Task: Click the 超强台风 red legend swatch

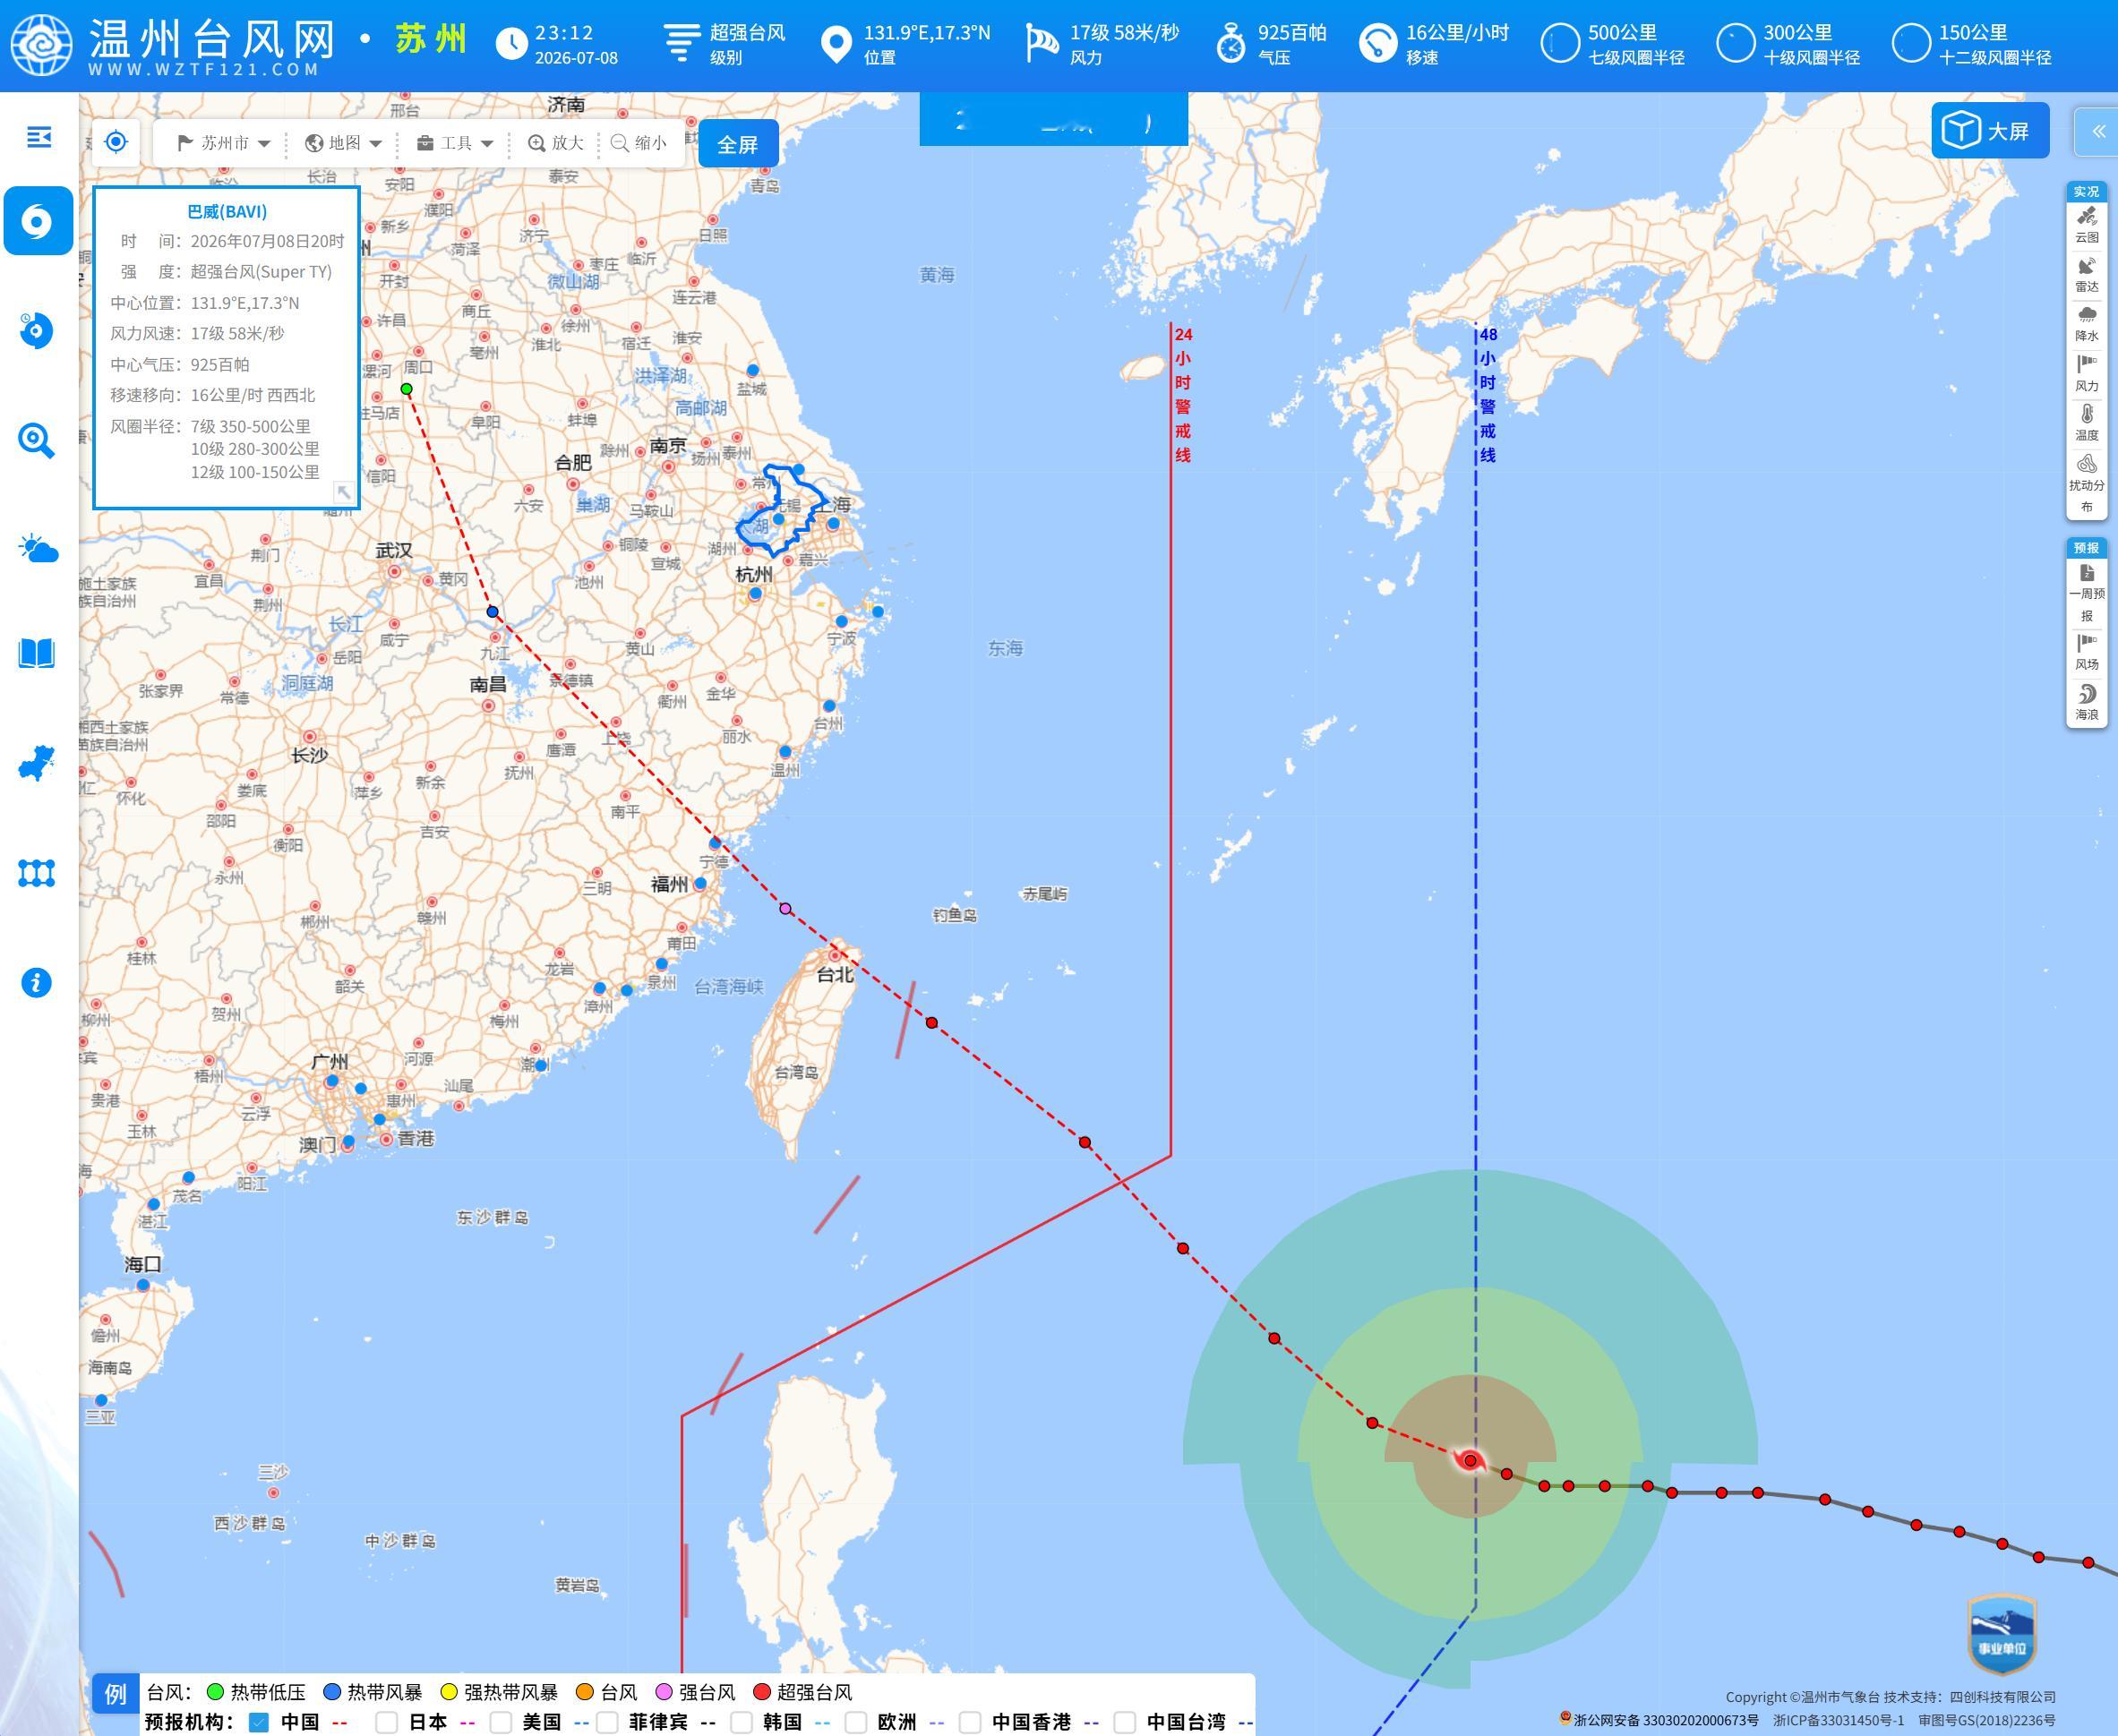Action: 762,1692
